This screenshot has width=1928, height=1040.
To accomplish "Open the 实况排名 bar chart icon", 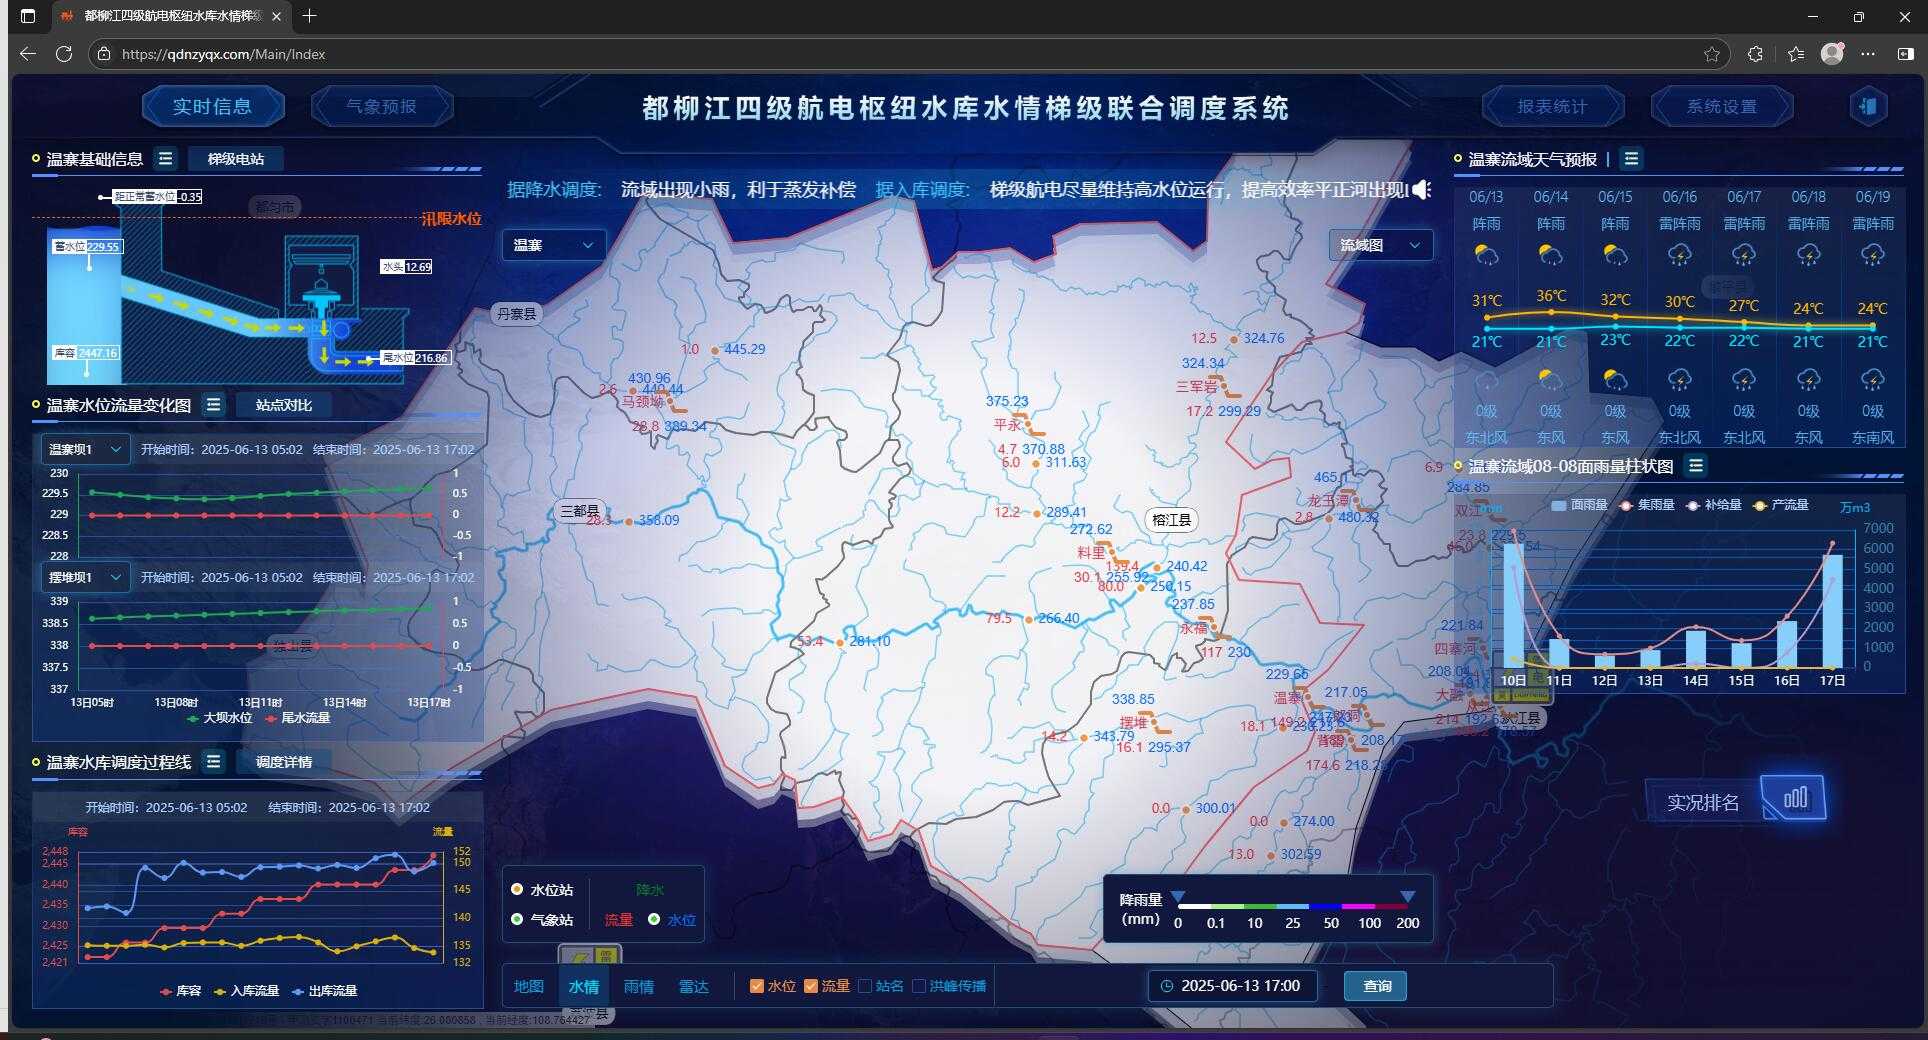I will click(x=1795, y=799).
